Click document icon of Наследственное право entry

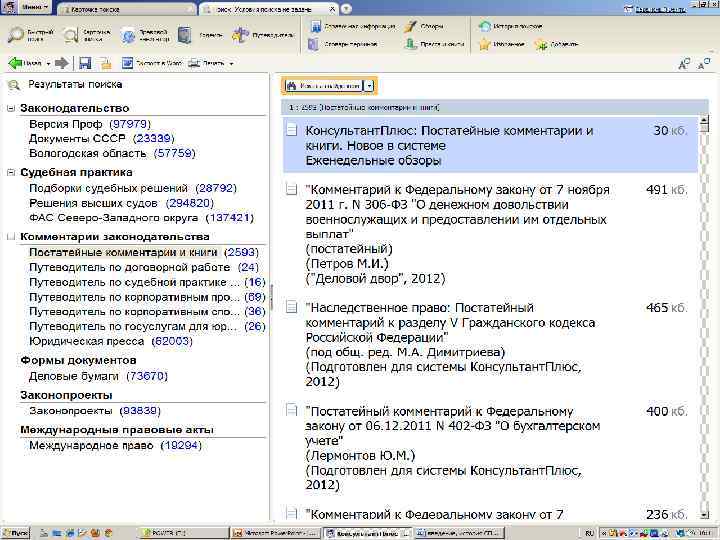291,307
